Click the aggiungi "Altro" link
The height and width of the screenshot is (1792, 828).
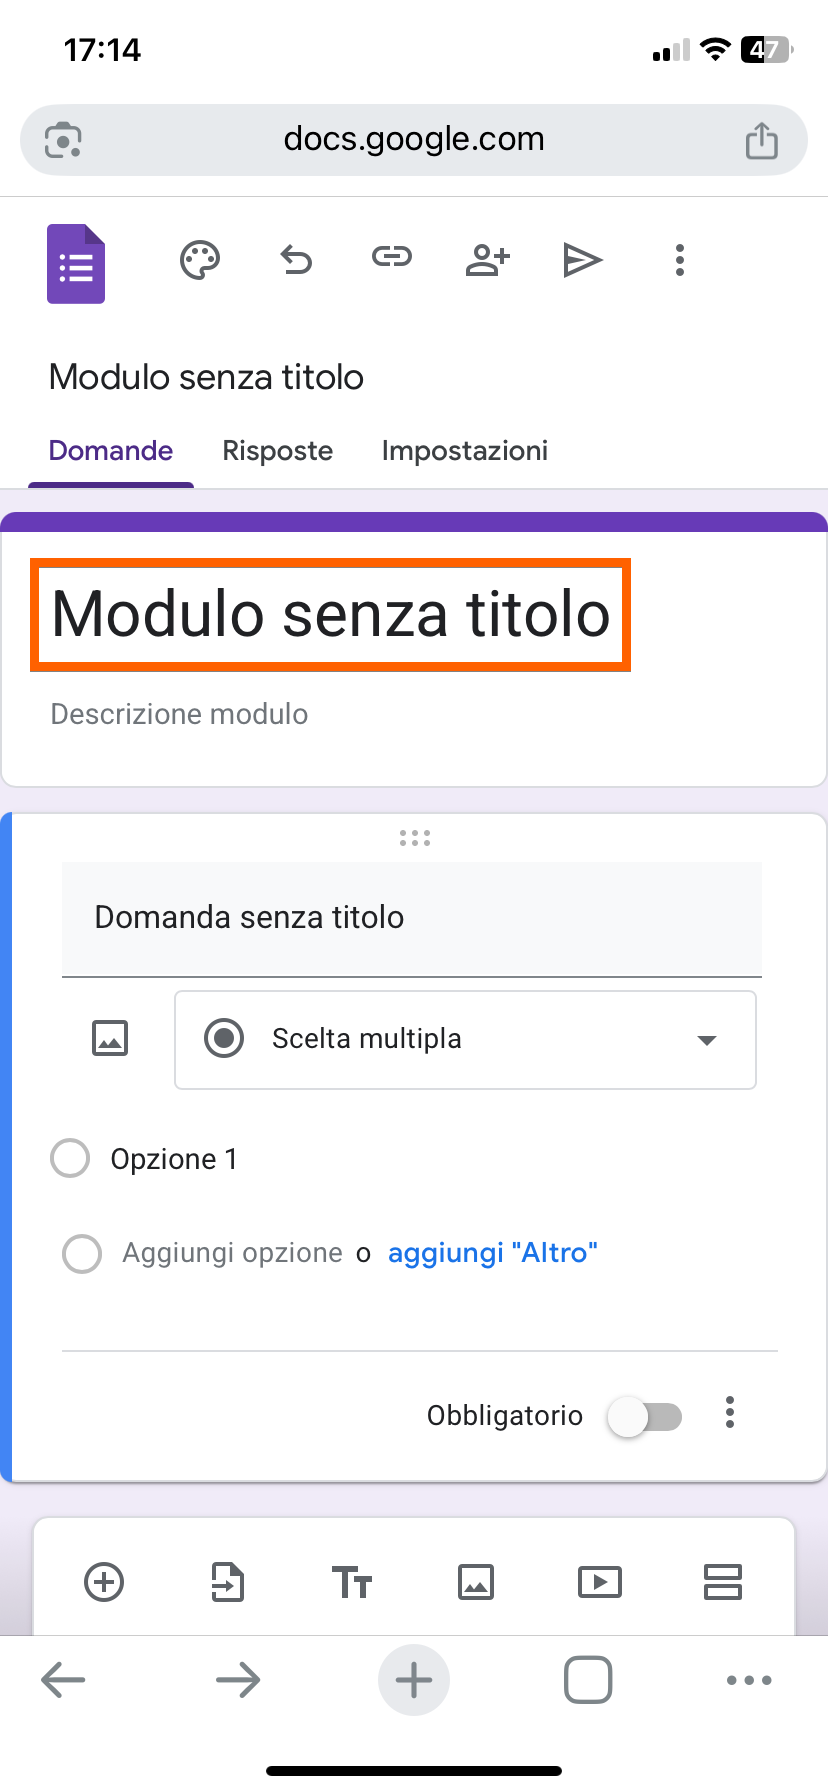point(492,1253)
